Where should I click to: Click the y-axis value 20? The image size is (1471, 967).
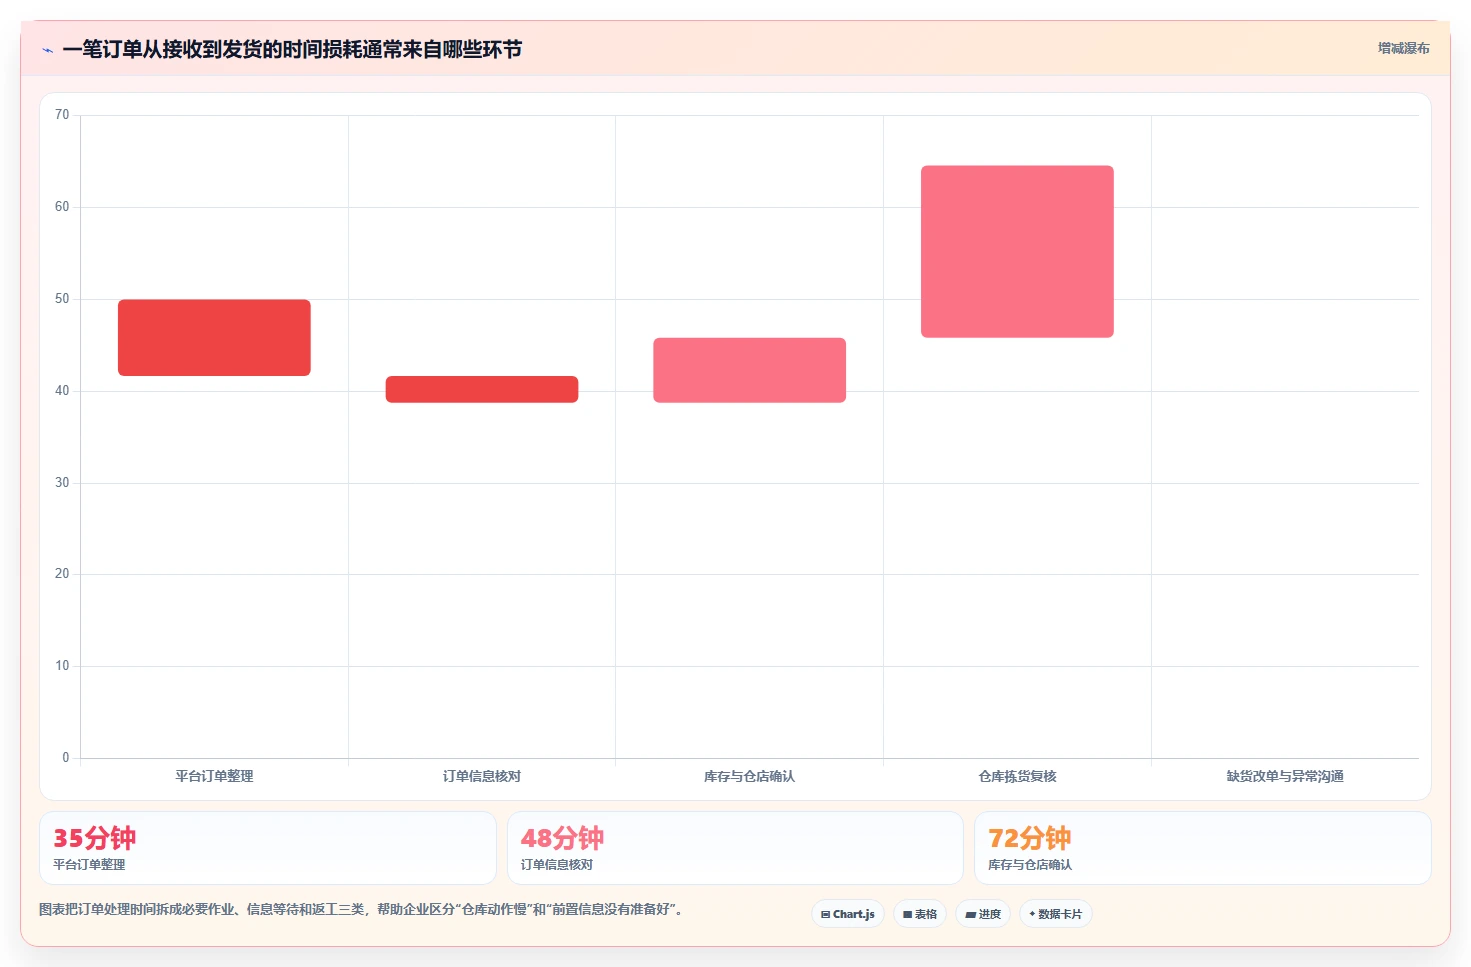point(62,574)
